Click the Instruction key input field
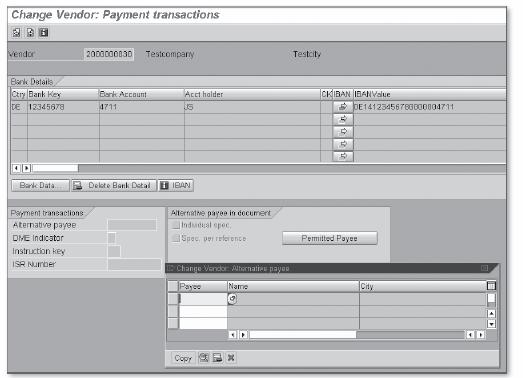 click(114, 251)
